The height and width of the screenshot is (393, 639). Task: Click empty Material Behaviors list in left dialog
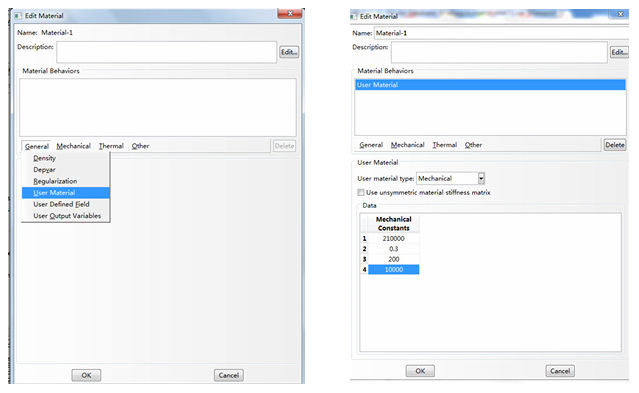158,107
